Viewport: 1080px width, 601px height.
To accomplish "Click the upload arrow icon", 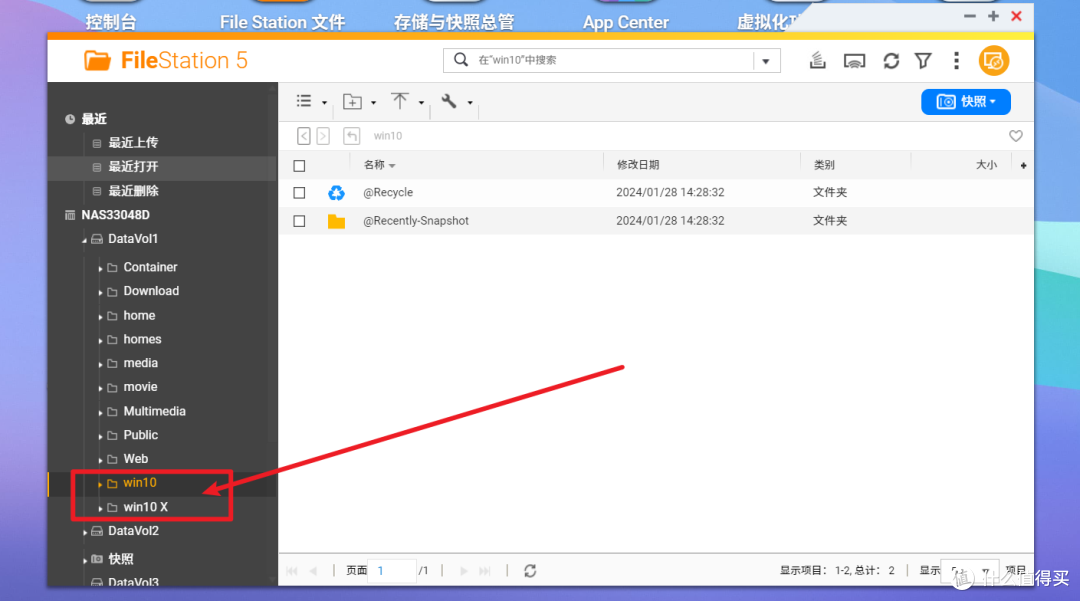I will coord(399,101).
